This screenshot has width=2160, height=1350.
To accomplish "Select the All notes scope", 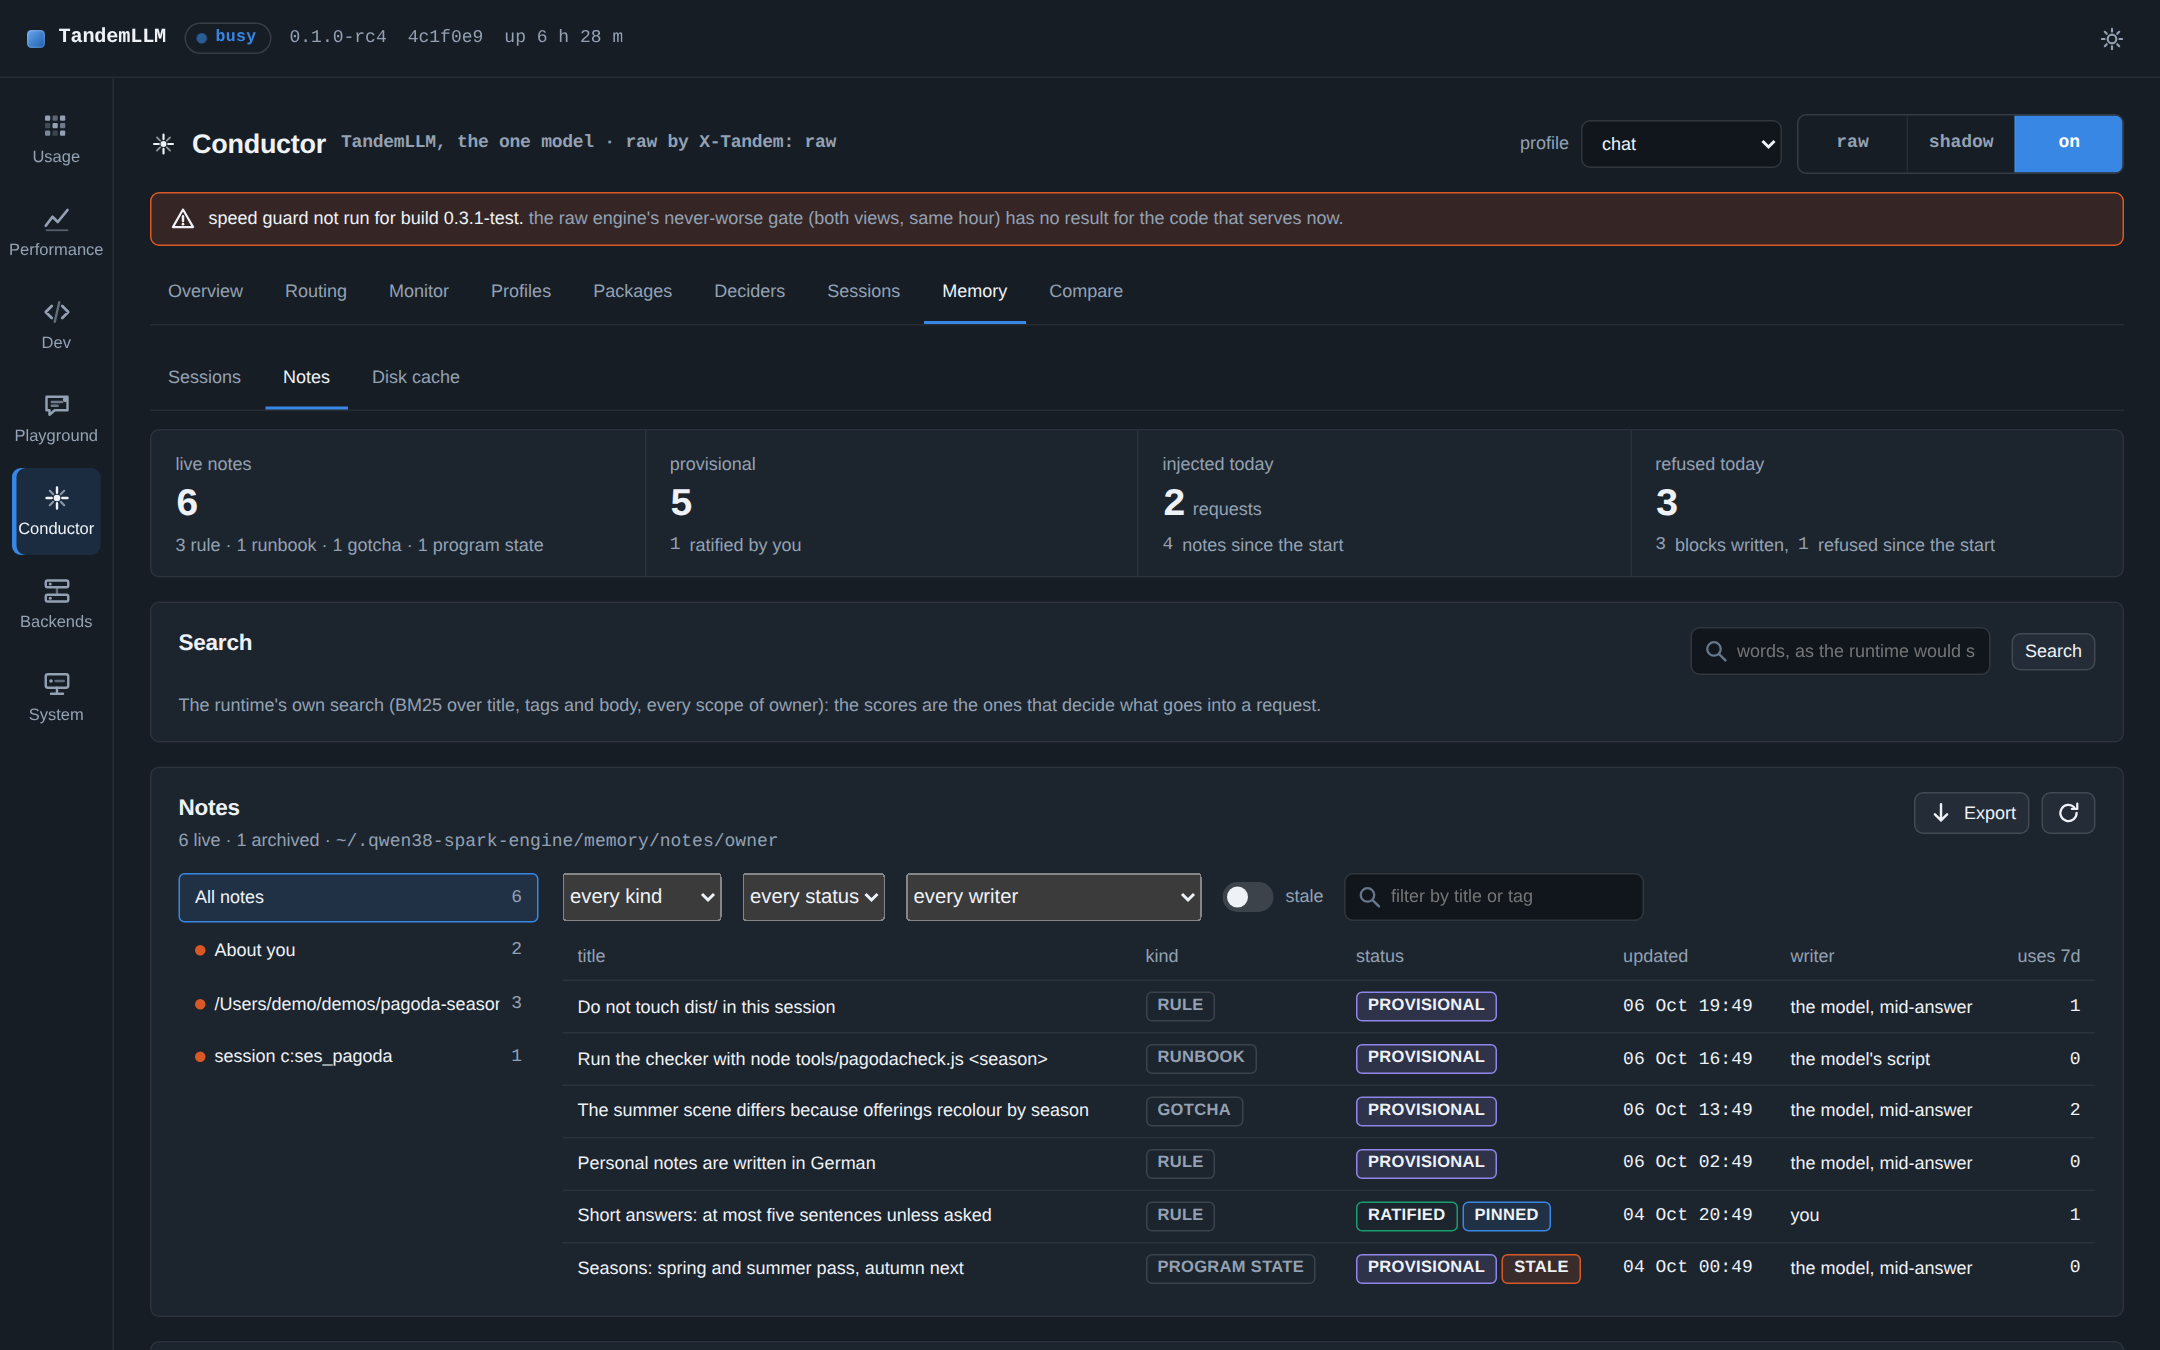I will tap(358, 897).
